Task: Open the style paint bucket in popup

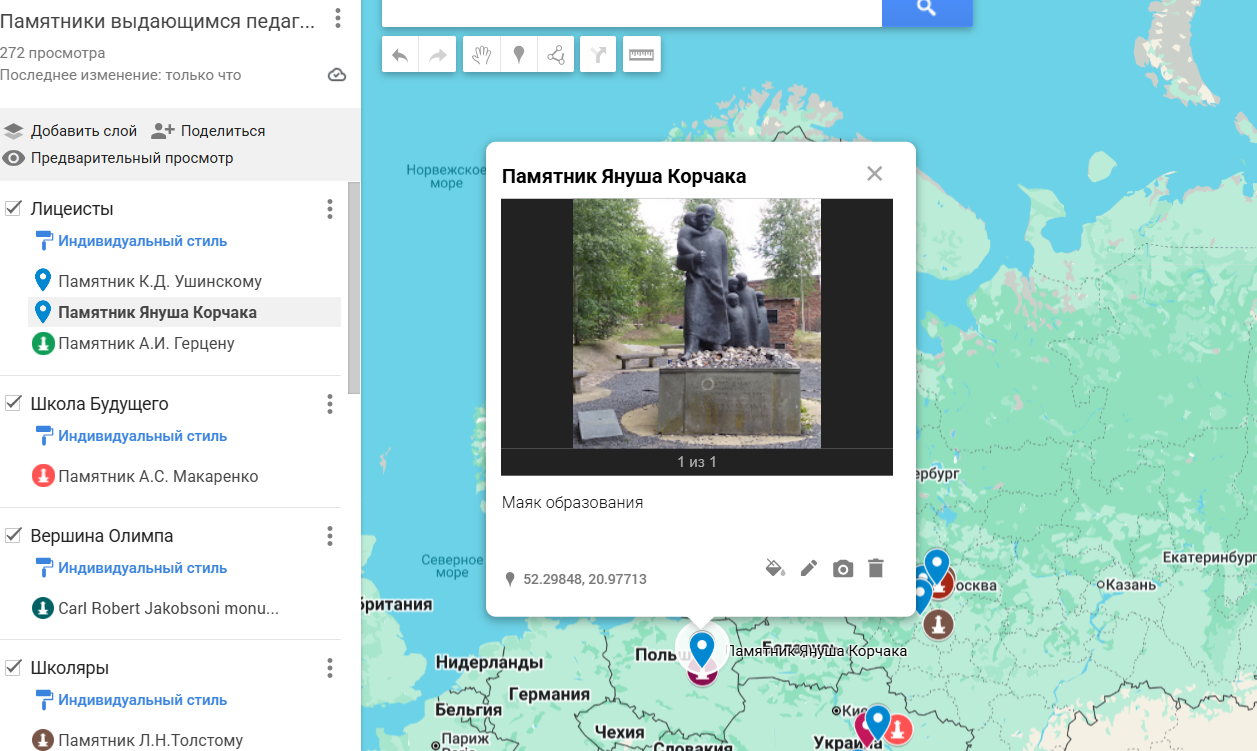Action: tap(775, 568)
